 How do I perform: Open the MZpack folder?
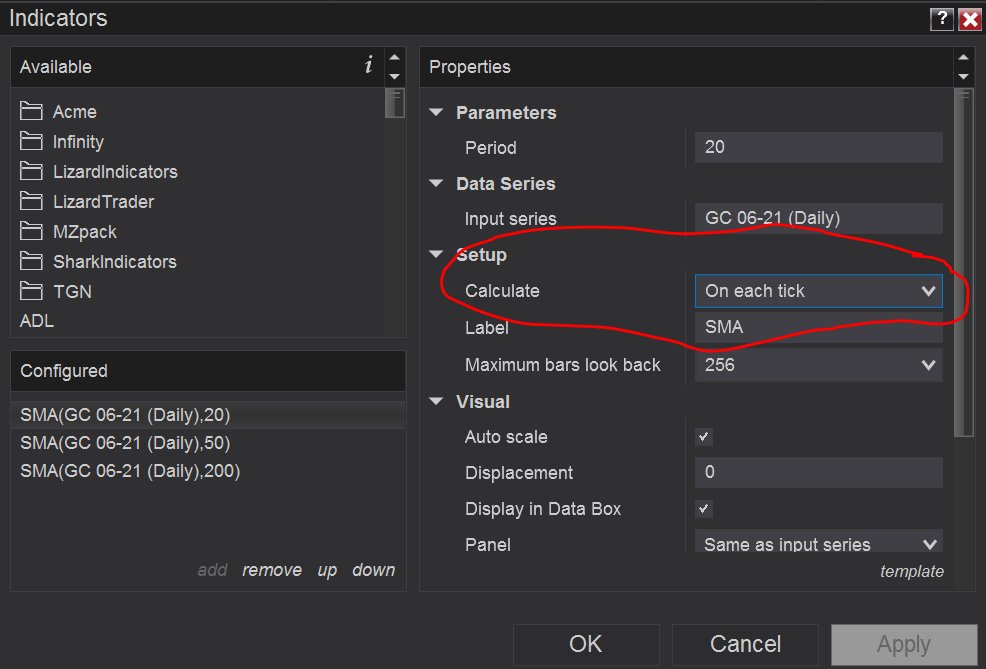(x=68, y=232)
